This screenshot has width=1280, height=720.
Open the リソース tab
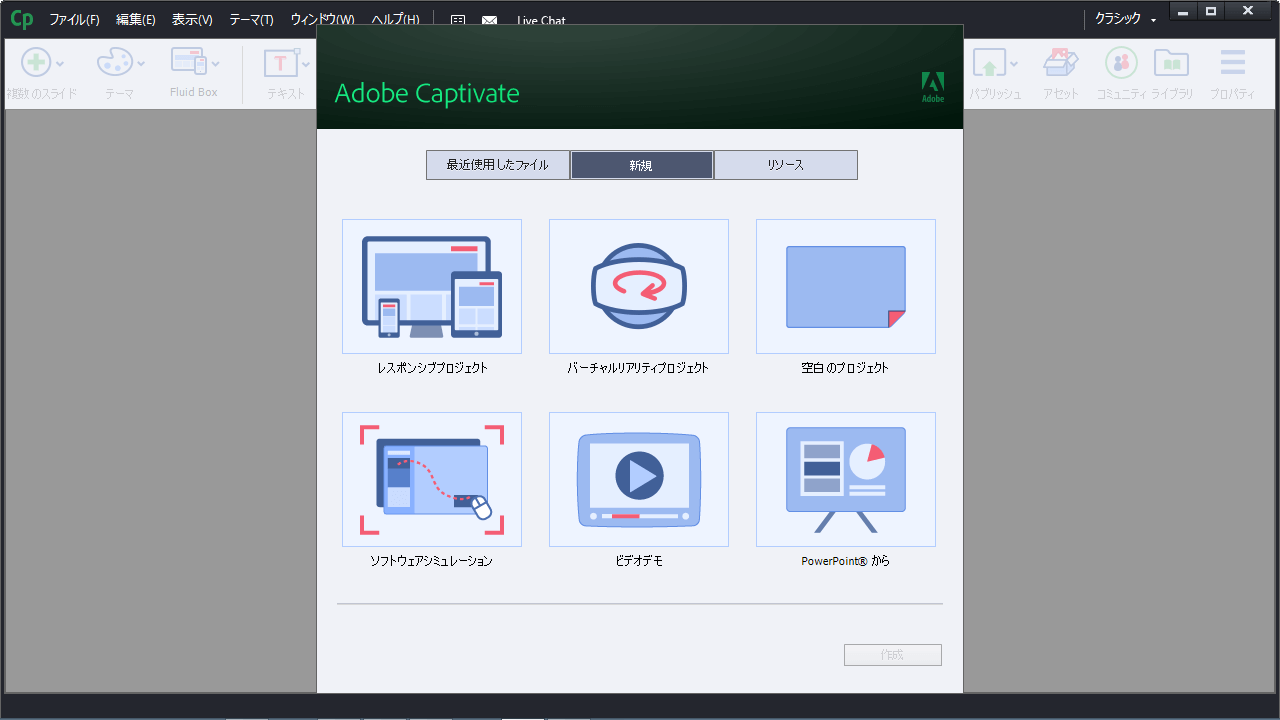coord(785,165)
